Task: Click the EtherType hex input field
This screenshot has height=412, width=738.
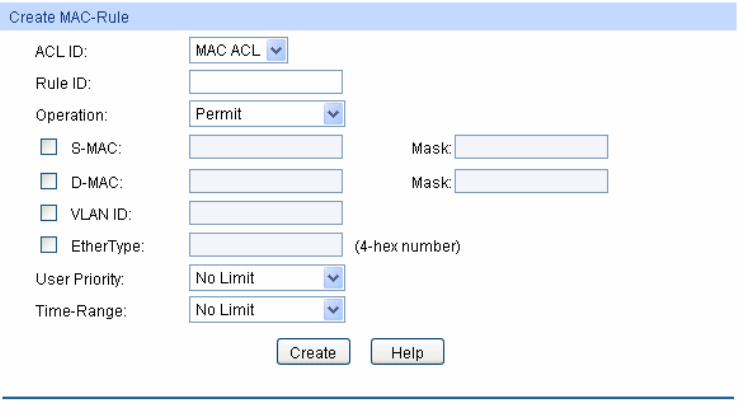Action: click(x=265, y=245)
